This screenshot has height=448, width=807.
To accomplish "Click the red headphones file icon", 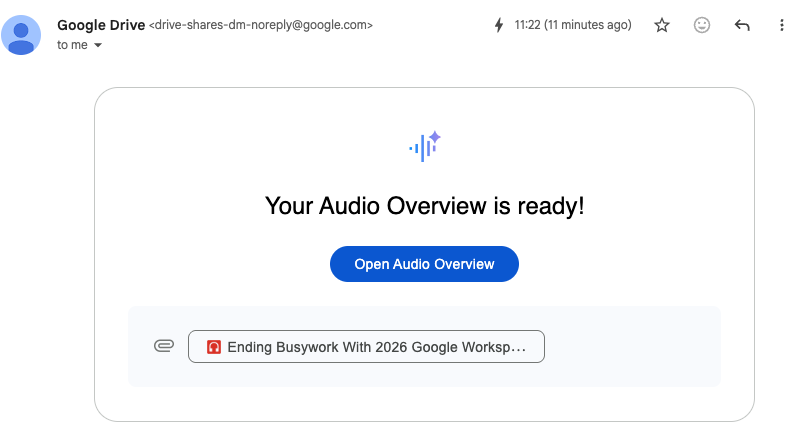I will click(x=214, y=347).
